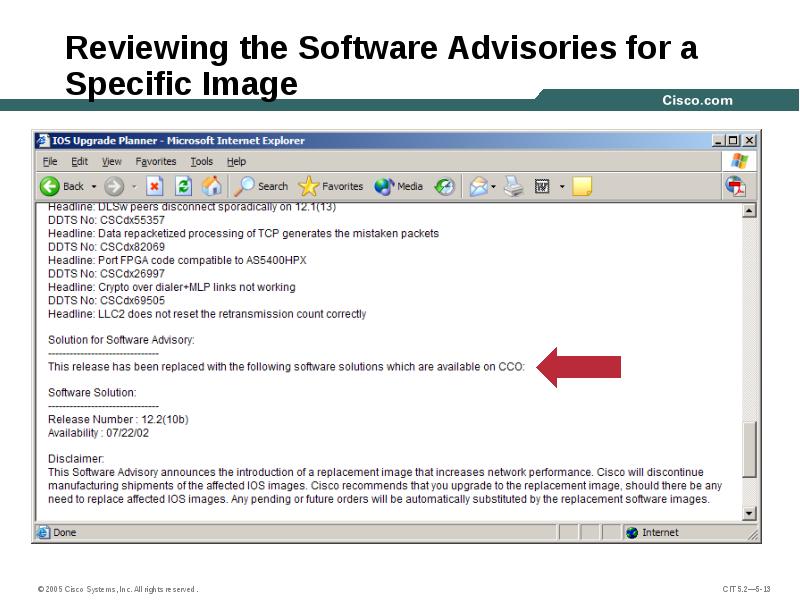Click the window resize grip corner
Image resolution: width=800 pixels, height=600 pixels.
point(753,534)
